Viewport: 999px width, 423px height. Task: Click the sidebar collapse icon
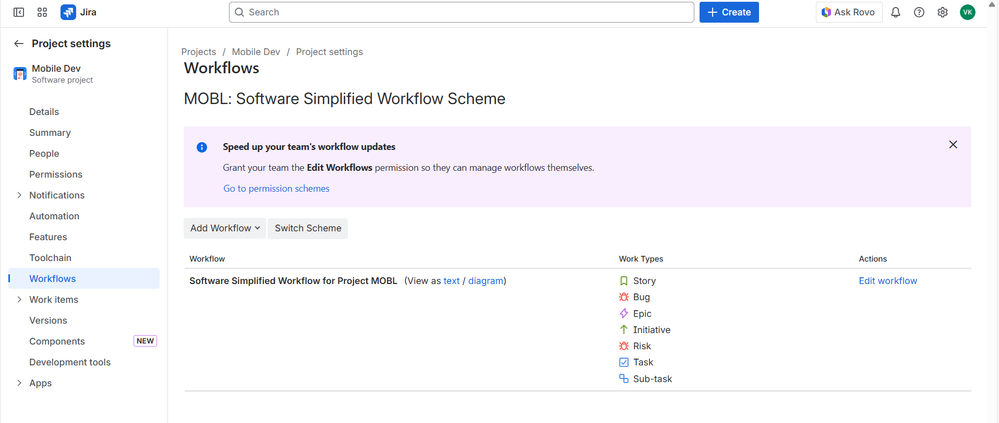[x=18, y=12]
